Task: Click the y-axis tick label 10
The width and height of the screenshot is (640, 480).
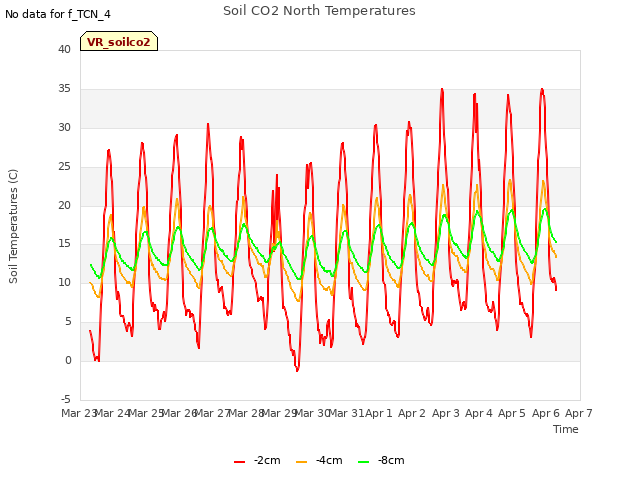Action: click(x=64, y=282)
